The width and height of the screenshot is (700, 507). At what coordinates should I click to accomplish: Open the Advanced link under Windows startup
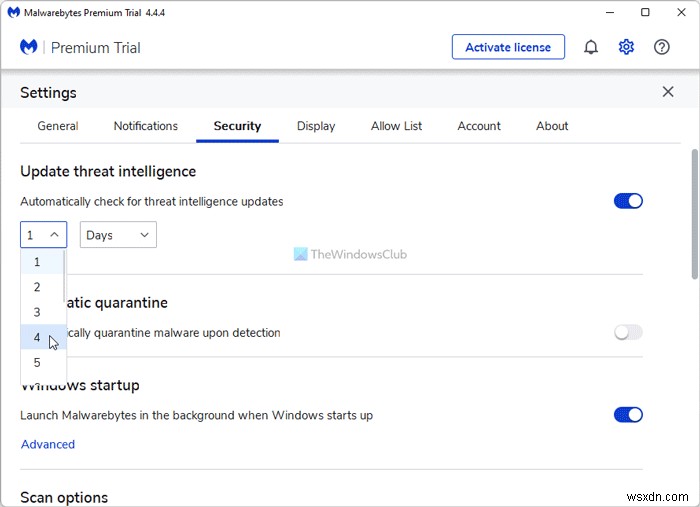tap(48, 445)
